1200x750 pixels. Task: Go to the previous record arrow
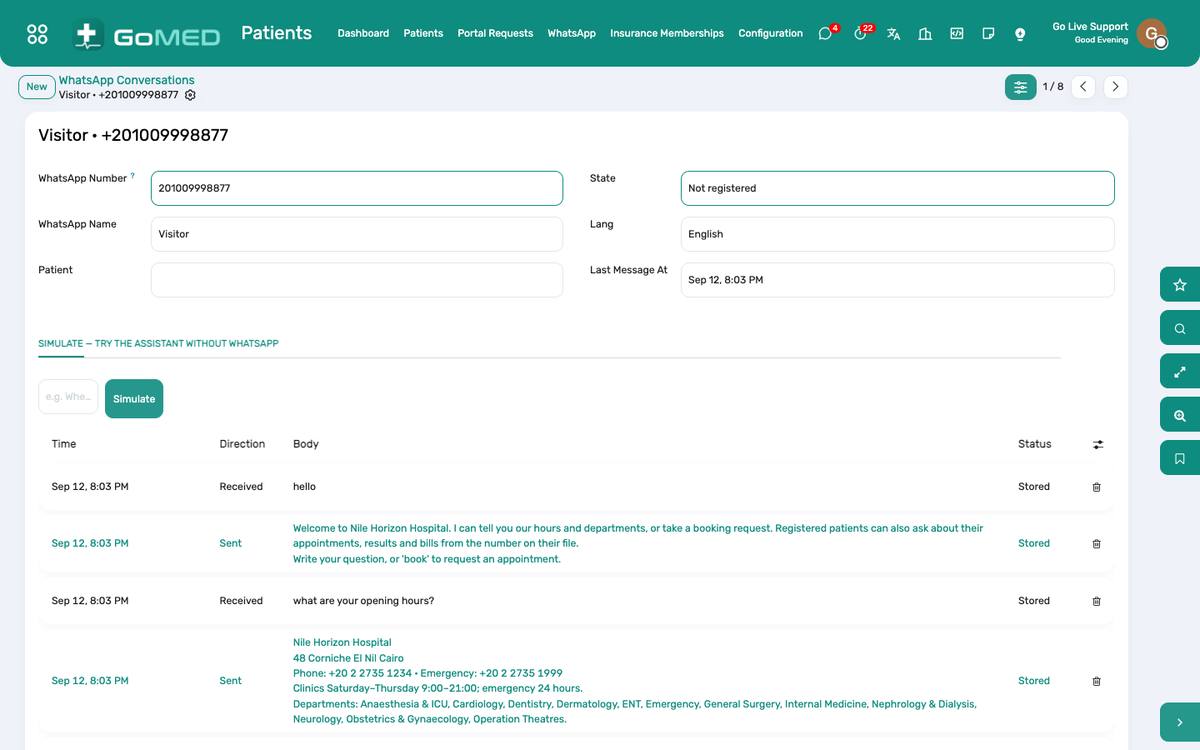pos(1083,87)
